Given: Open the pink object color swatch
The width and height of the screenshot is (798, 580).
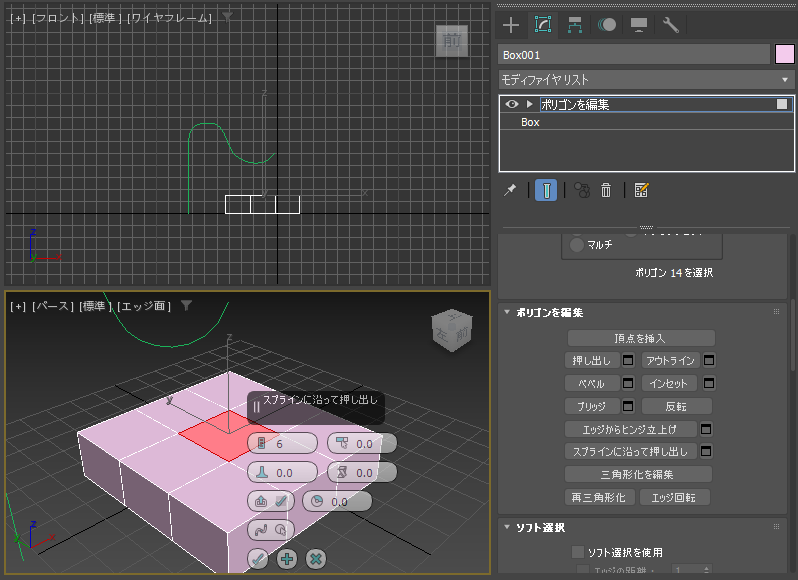Looking at the screenshot, I should [x=784, y=54].
